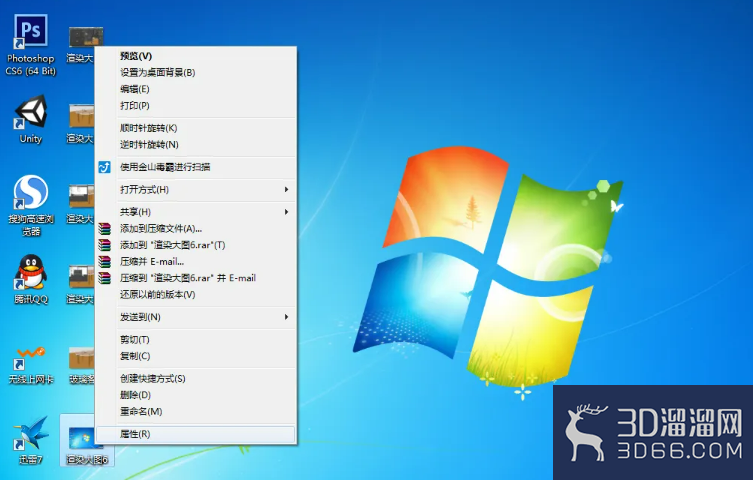
Task: Choose 剪切(T) from the context menu
Action: (196, 339)
